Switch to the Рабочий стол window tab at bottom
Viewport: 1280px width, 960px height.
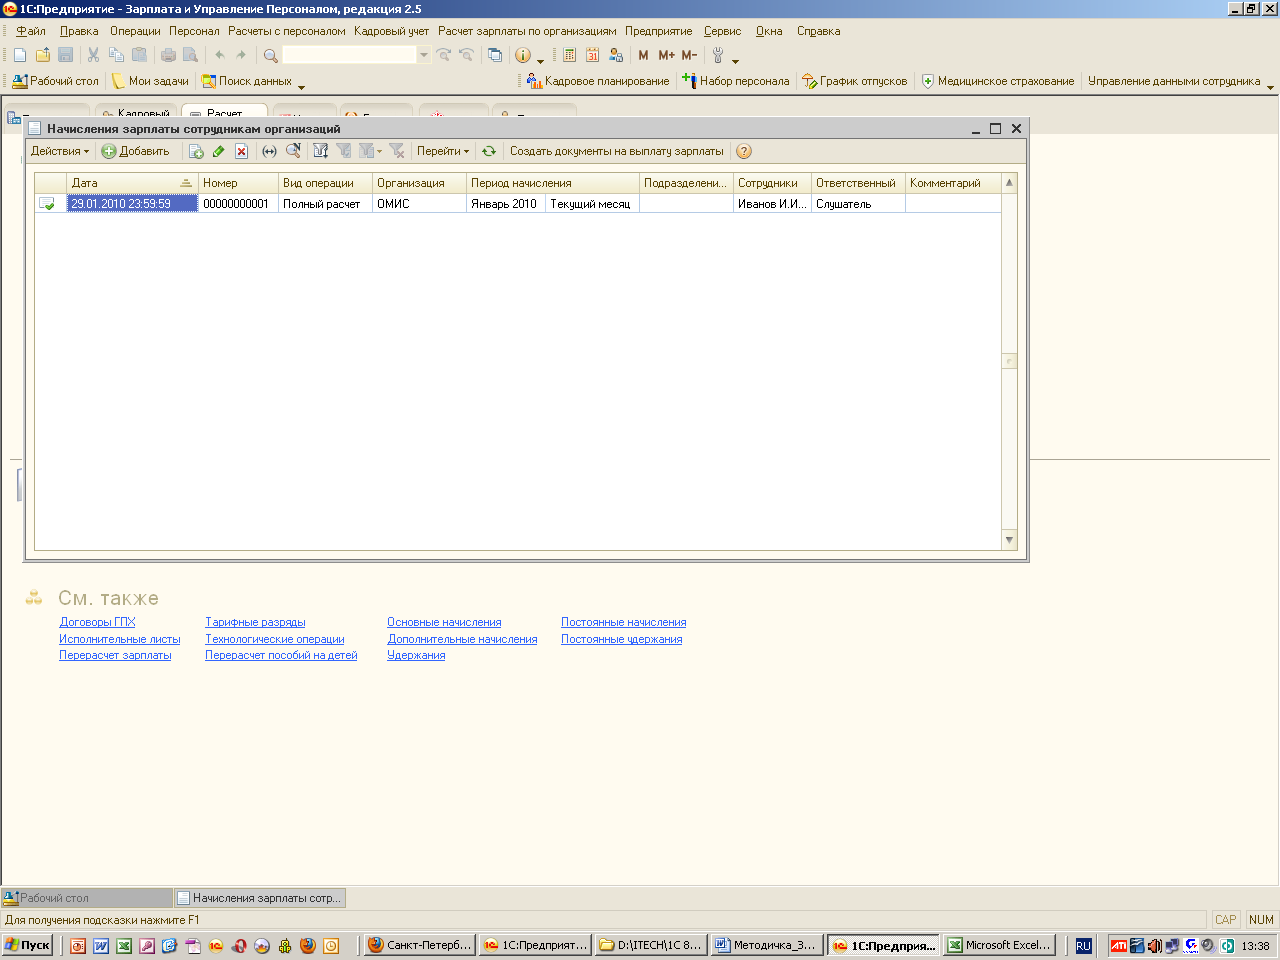point(87,898)
